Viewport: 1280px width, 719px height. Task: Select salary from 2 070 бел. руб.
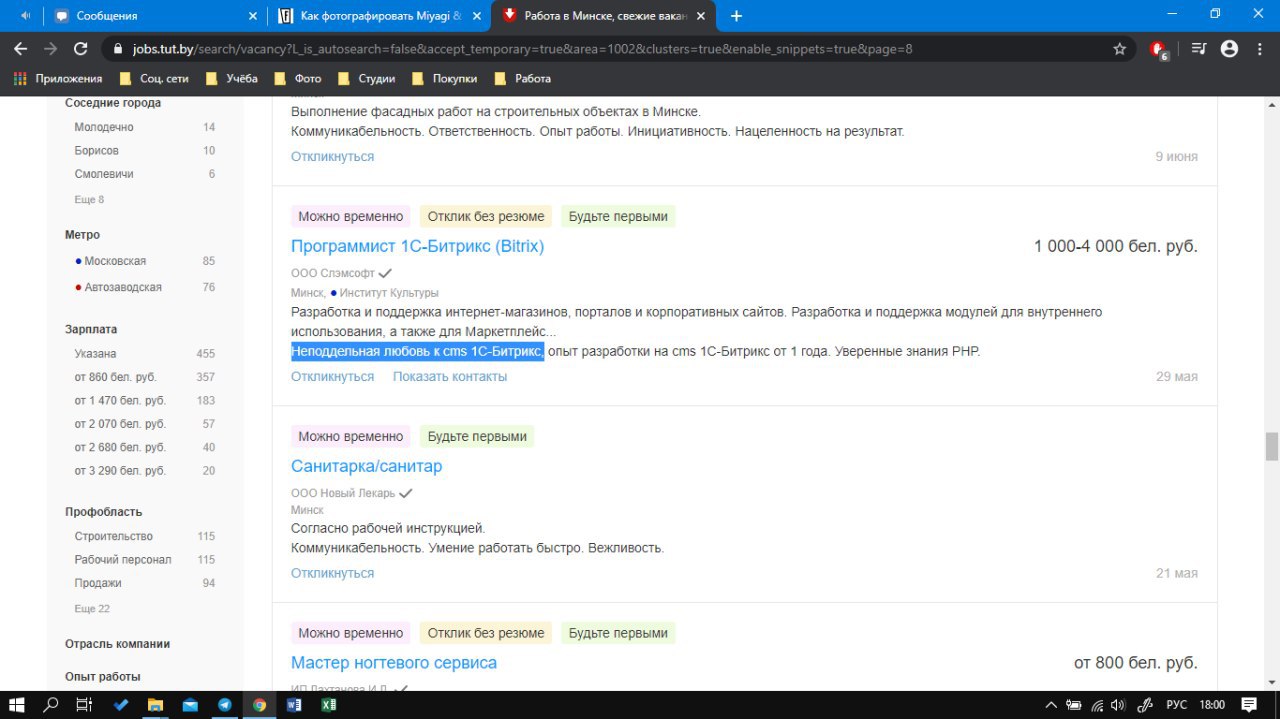[120, 424]
